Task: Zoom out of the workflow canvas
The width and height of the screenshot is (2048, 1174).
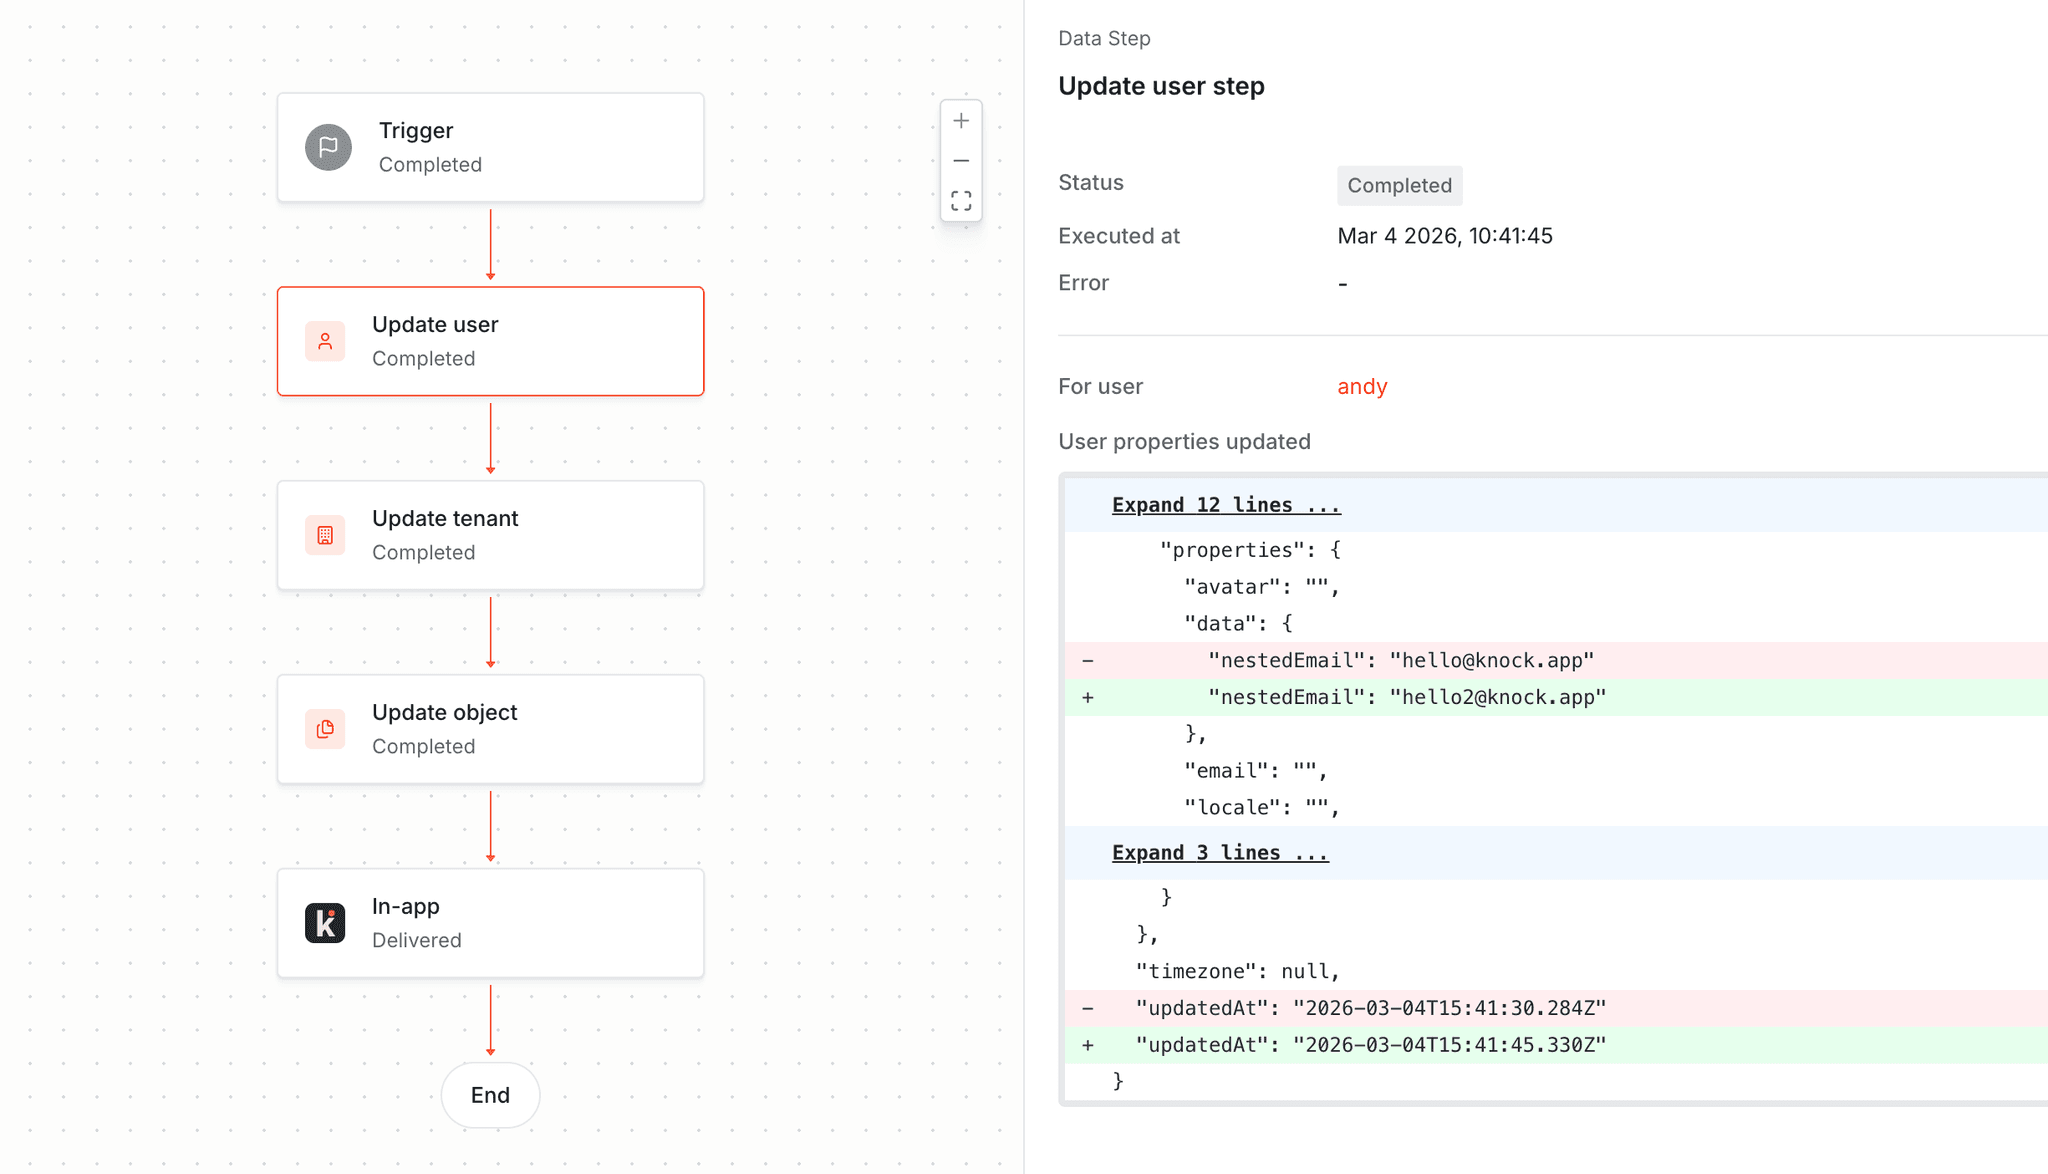Action: 961,160
